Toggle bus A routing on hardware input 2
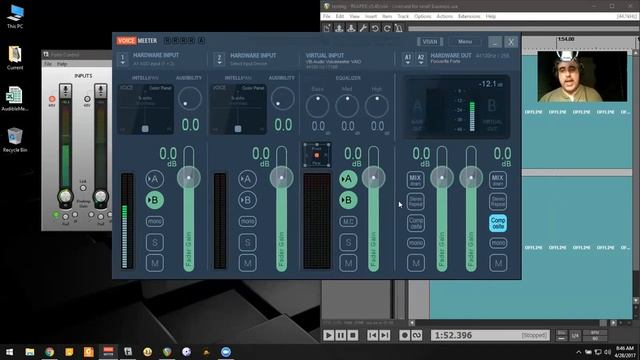The width and height of the screenshot is (640, 360). point(247,179)
